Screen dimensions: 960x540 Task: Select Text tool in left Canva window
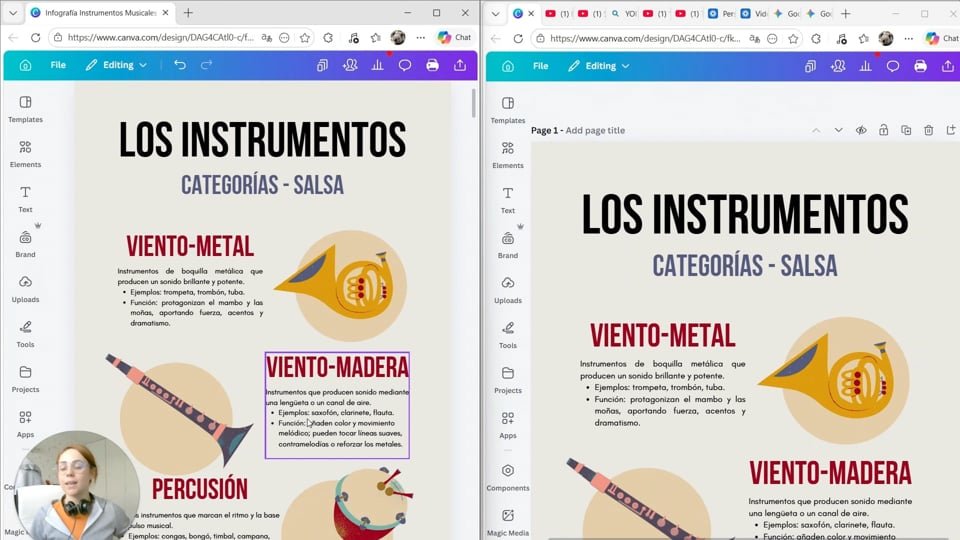[x=25, y=199]
